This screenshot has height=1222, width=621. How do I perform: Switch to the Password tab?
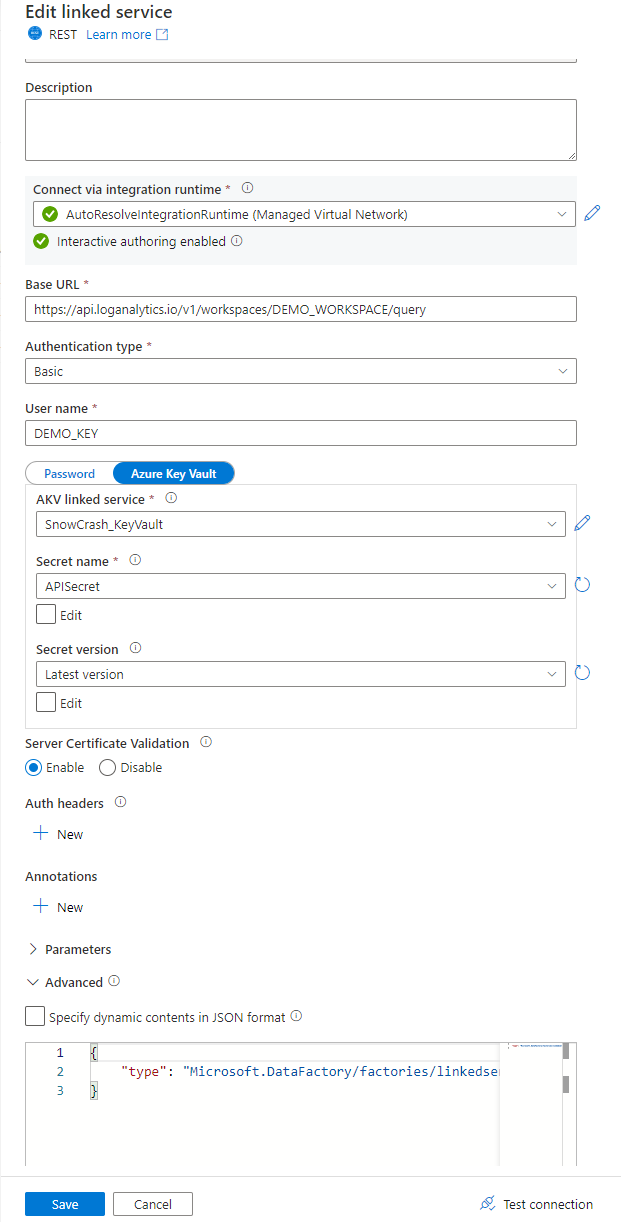click(69, 473)
